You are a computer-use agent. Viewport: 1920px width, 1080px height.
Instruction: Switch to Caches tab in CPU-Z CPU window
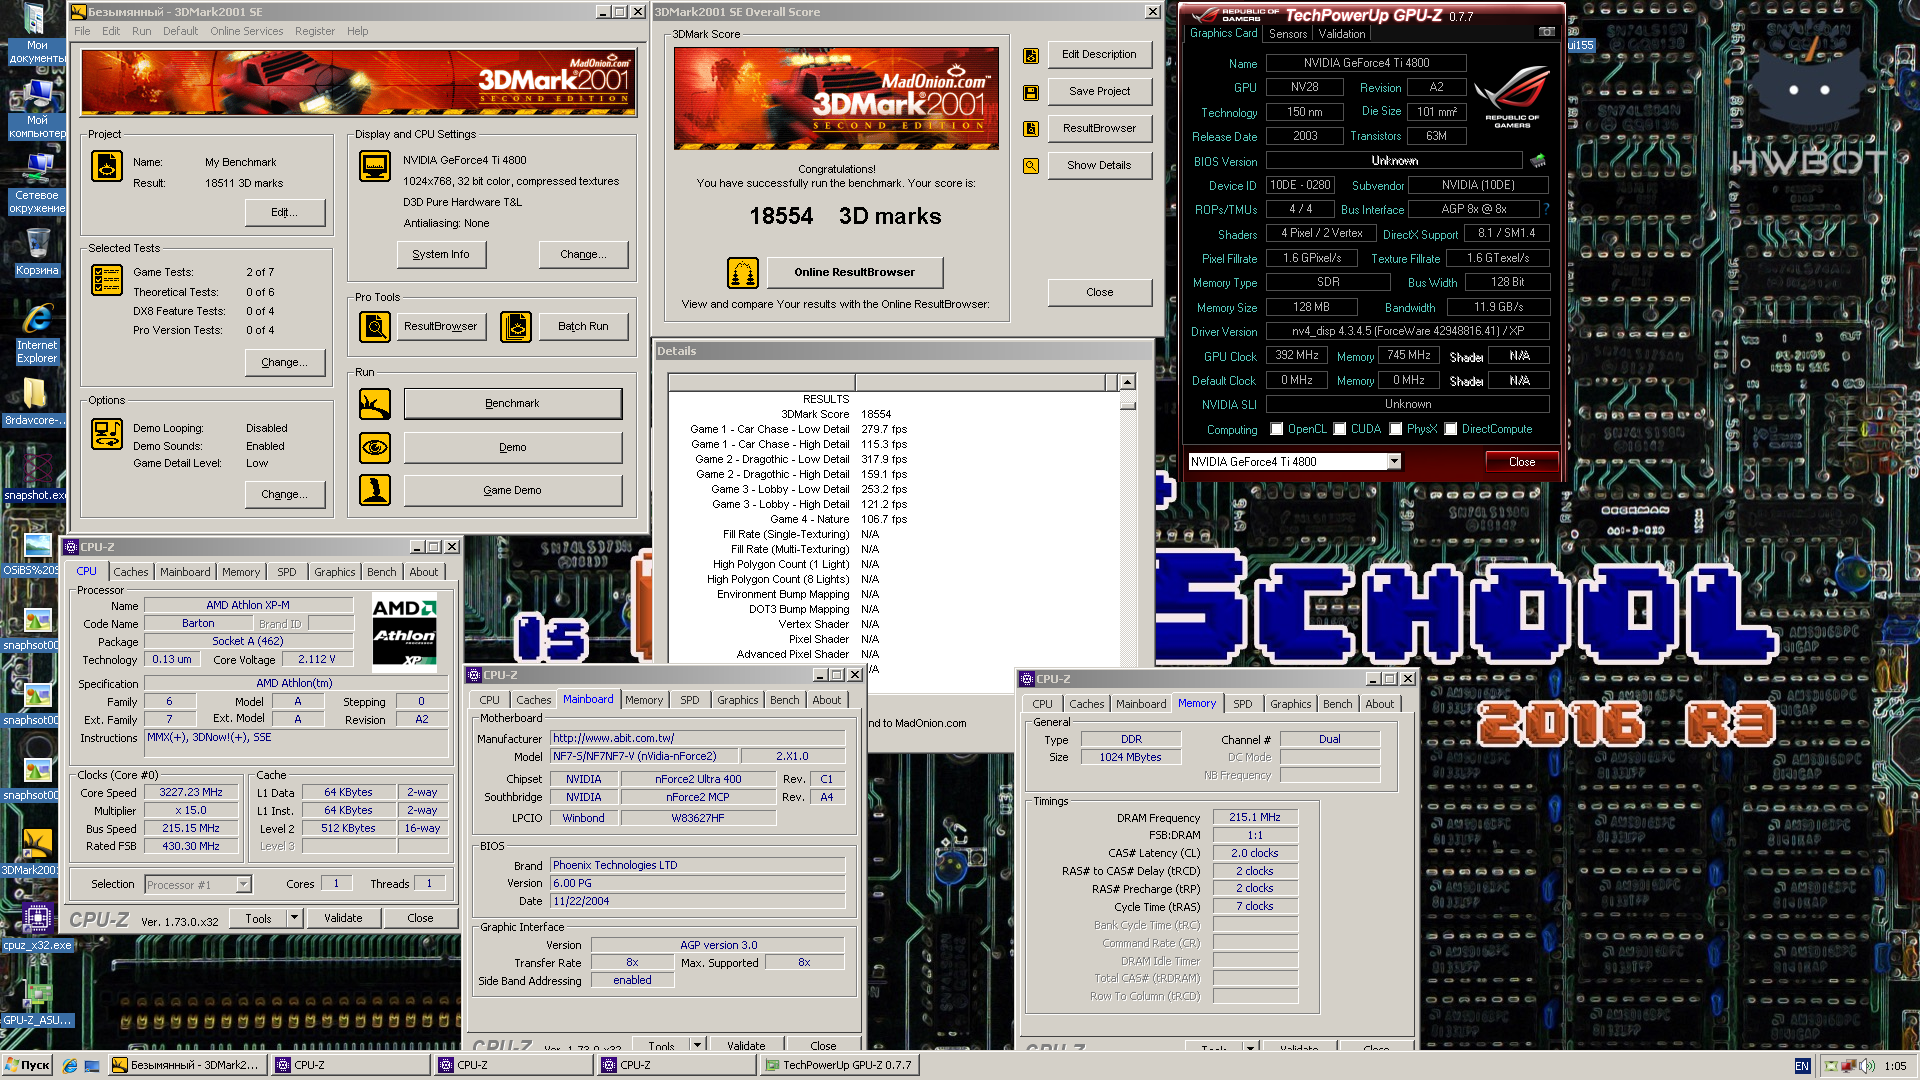point(130,572)
